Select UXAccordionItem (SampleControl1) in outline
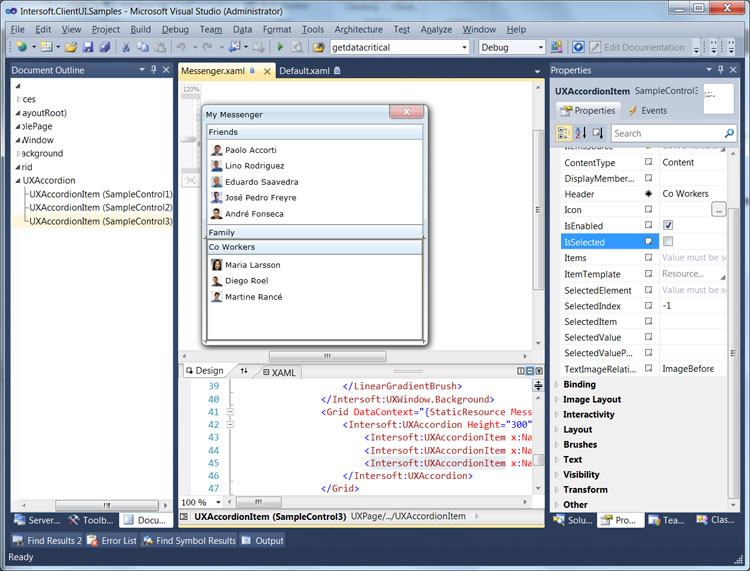Image resolution: width=750 pixels, height=571 pixels. [100, 194]
